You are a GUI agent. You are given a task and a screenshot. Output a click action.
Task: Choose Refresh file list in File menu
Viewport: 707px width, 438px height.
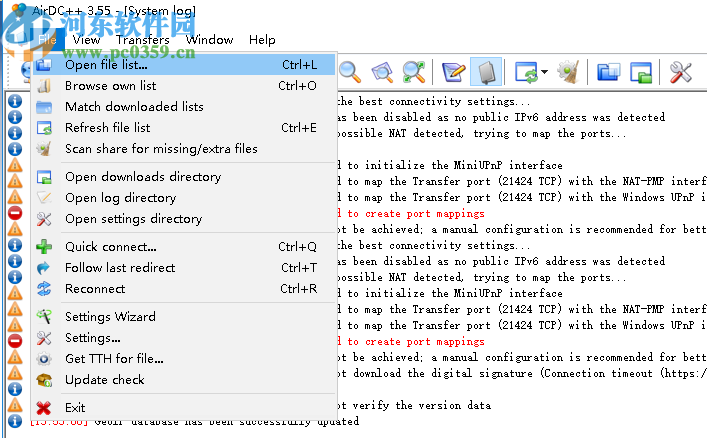184,128
